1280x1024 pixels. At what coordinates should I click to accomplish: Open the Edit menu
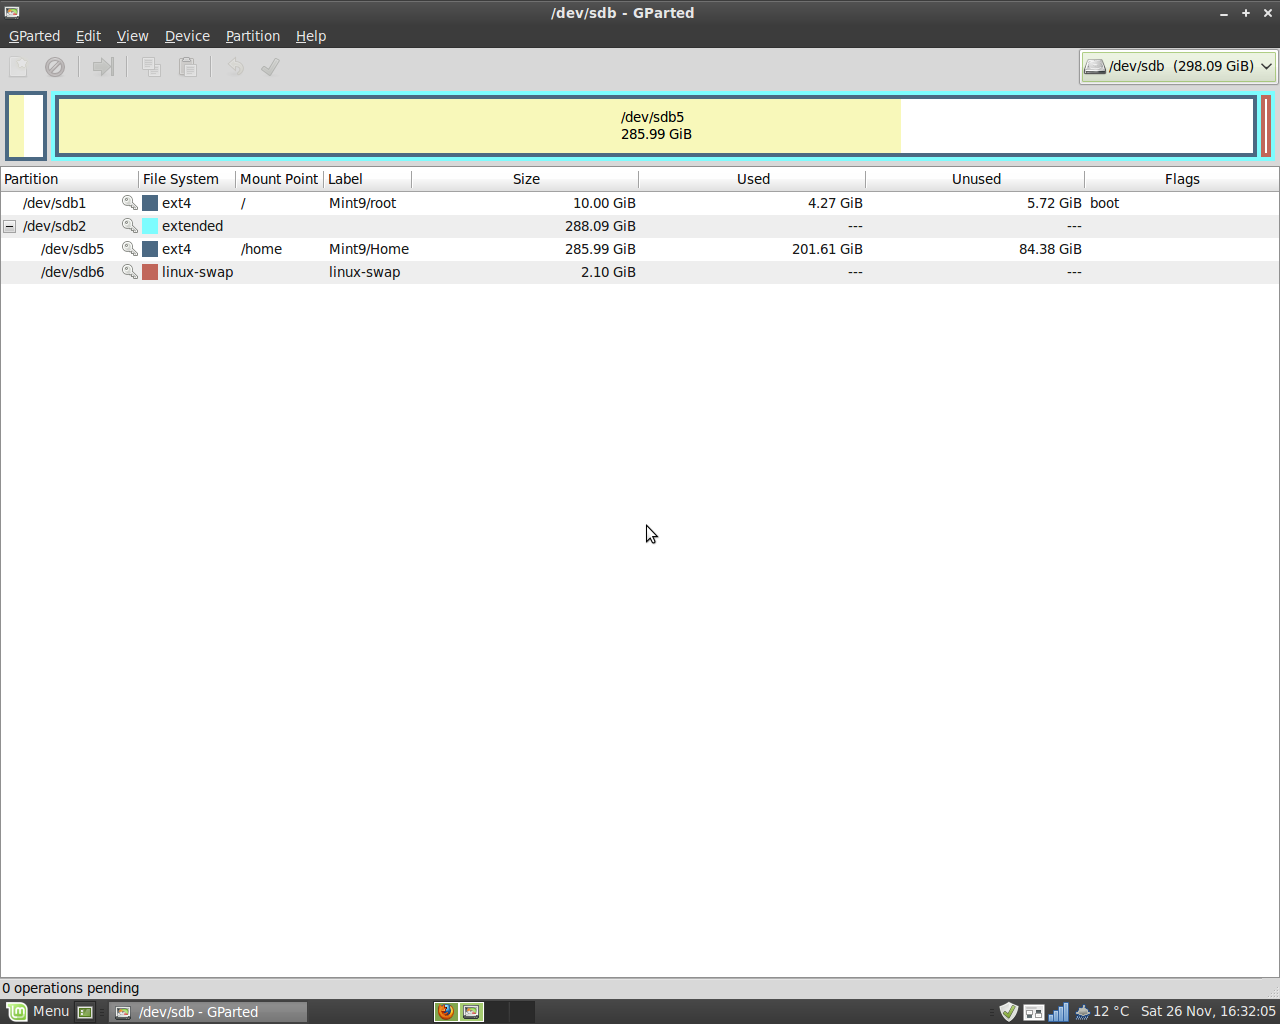pos(88,36)
